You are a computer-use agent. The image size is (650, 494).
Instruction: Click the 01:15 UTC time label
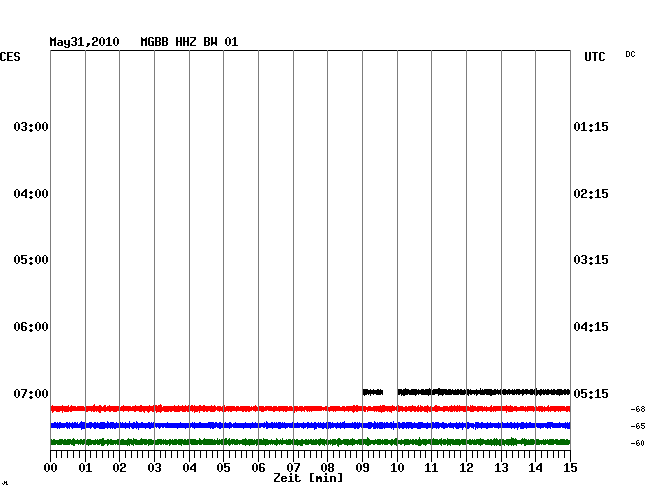point(591,126)
